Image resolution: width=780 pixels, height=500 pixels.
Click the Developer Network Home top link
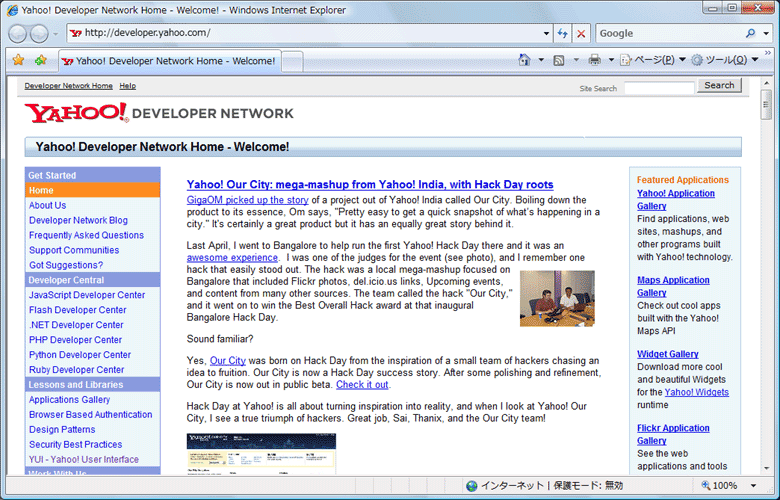pos(69,86)
